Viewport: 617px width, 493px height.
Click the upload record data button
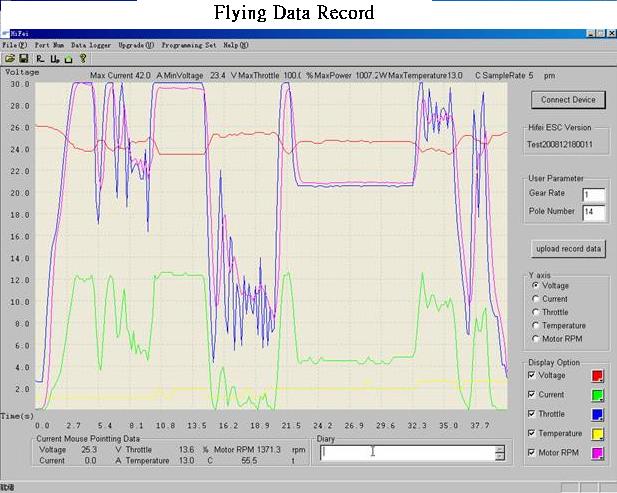(568, 249)
